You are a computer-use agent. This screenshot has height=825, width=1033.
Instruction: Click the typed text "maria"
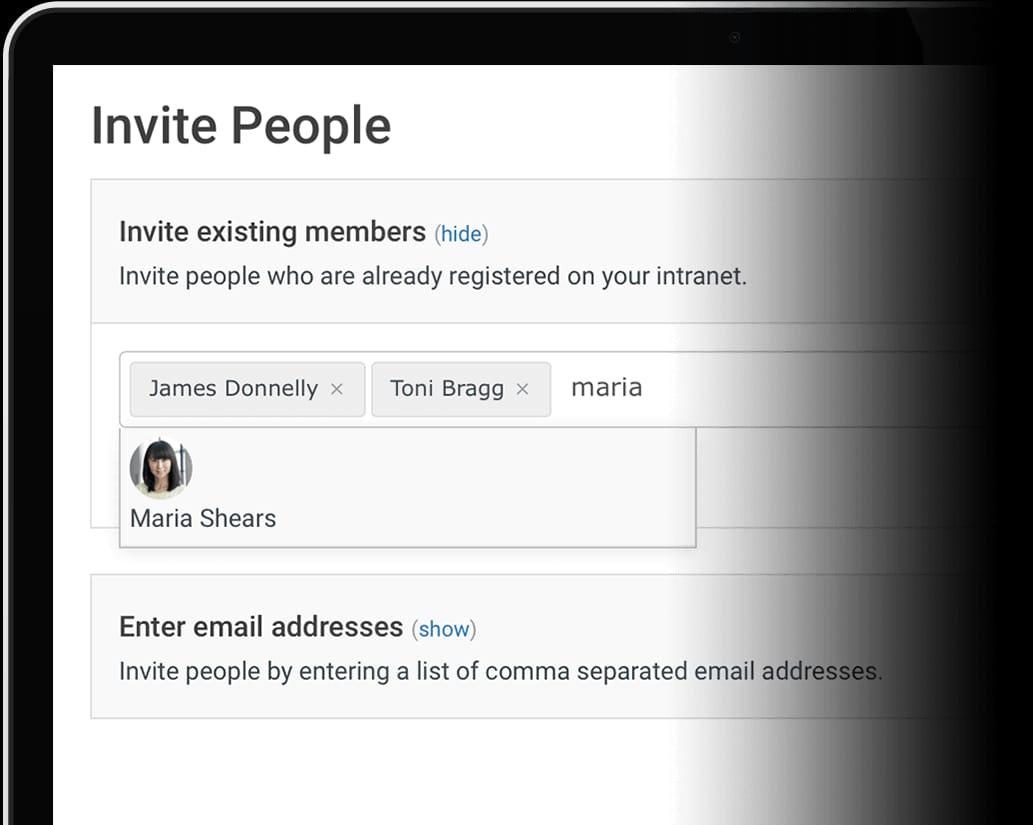coord(606,388)
